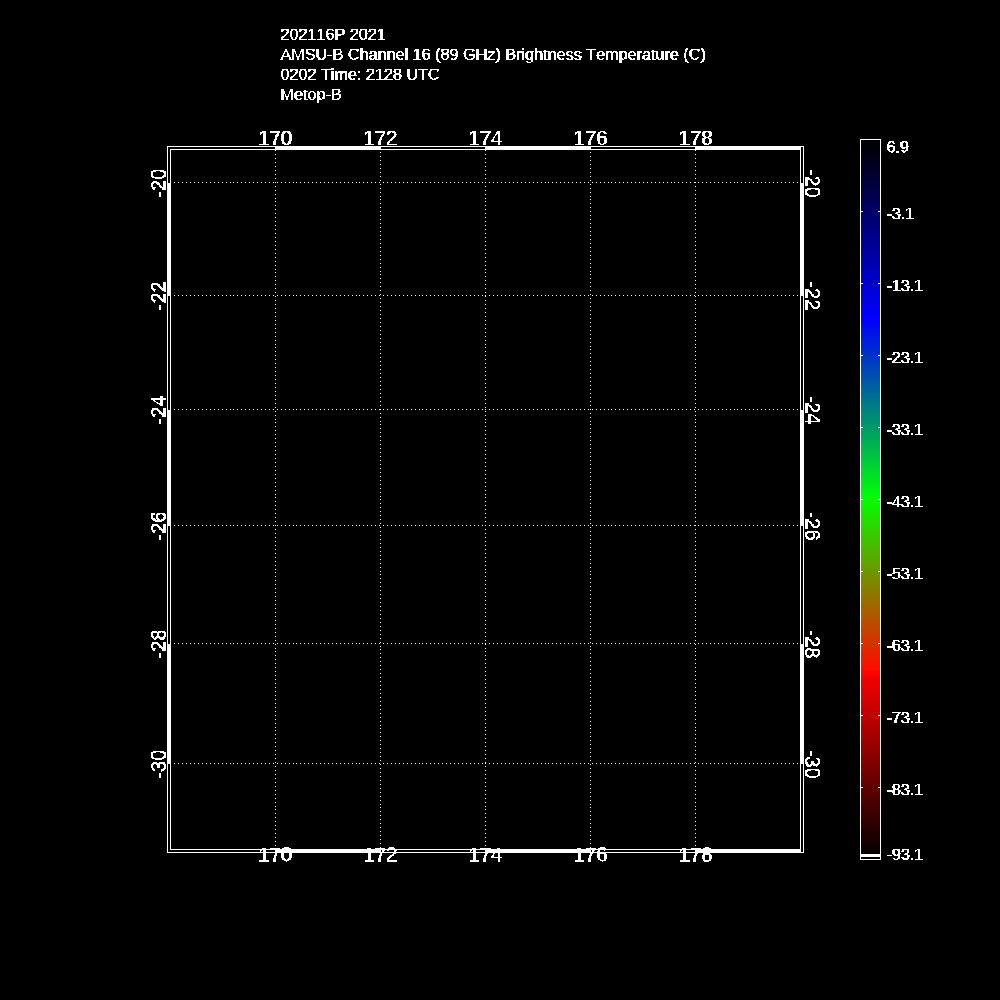Click the -20 latitude label on left axis

pyautogui.click(x=158, y=183)
